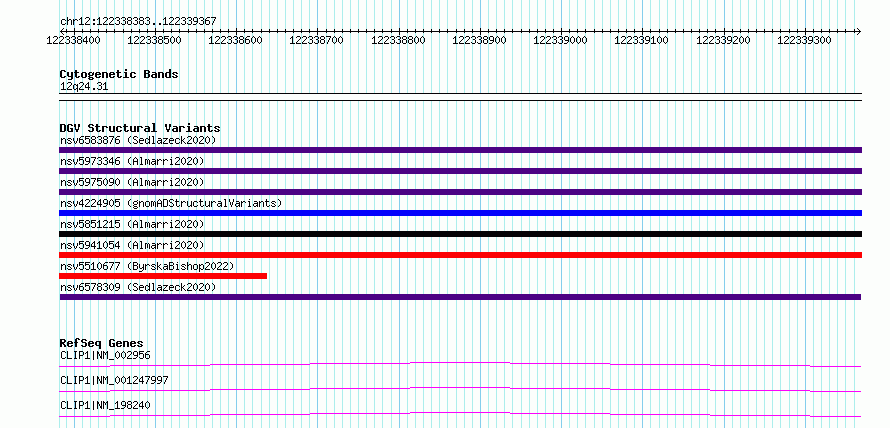This screenshot has height=428, width=890.
Task: Click the red bar under nsv5941054
Action: 460,255
